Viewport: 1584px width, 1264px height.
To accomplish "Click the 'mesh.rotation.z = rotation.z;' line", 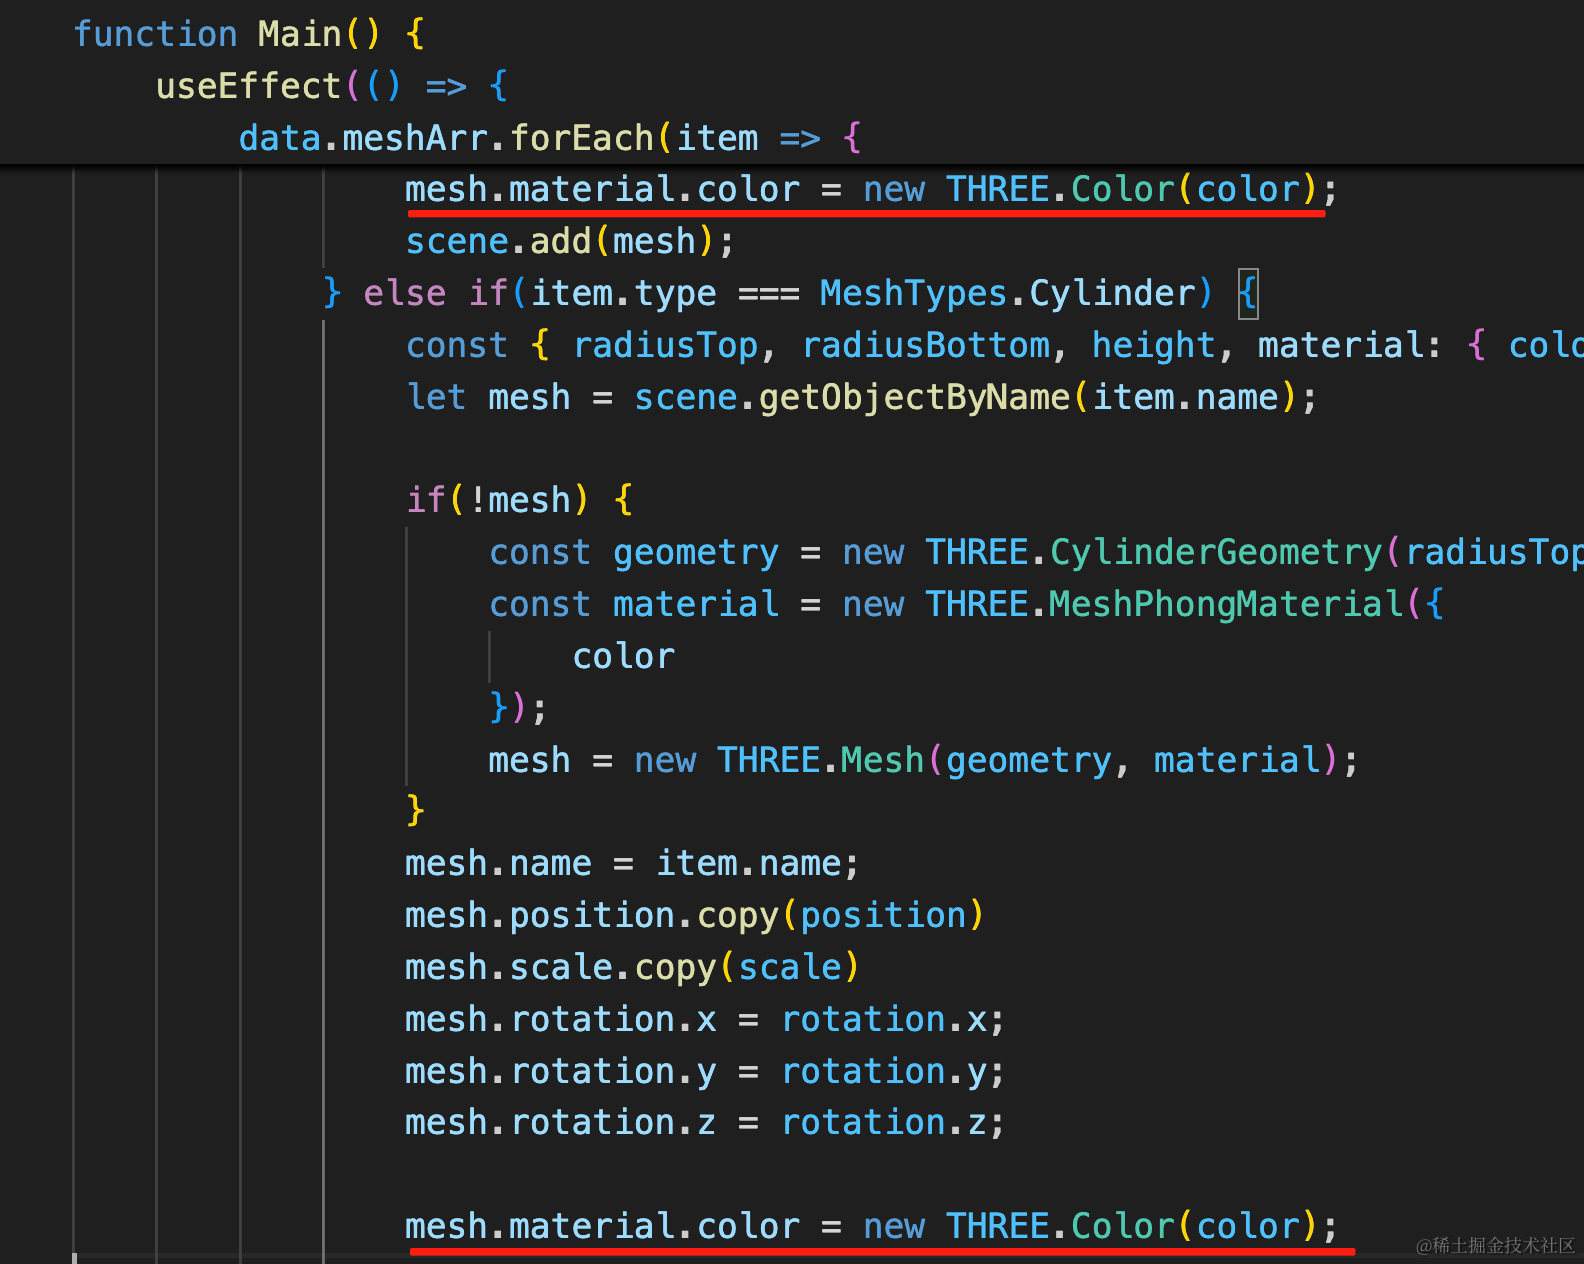I will coord(705,1123).
